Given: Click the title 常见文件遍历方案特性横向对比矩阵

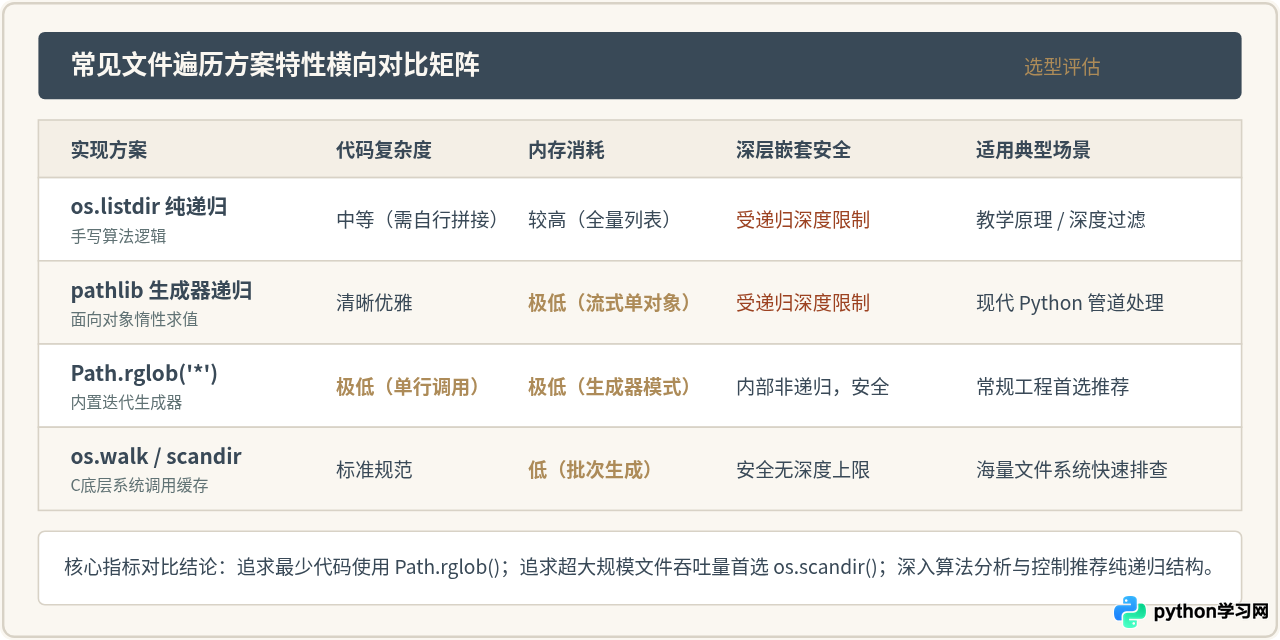Looking at the screenshot, I should click(x=275, y=65).
